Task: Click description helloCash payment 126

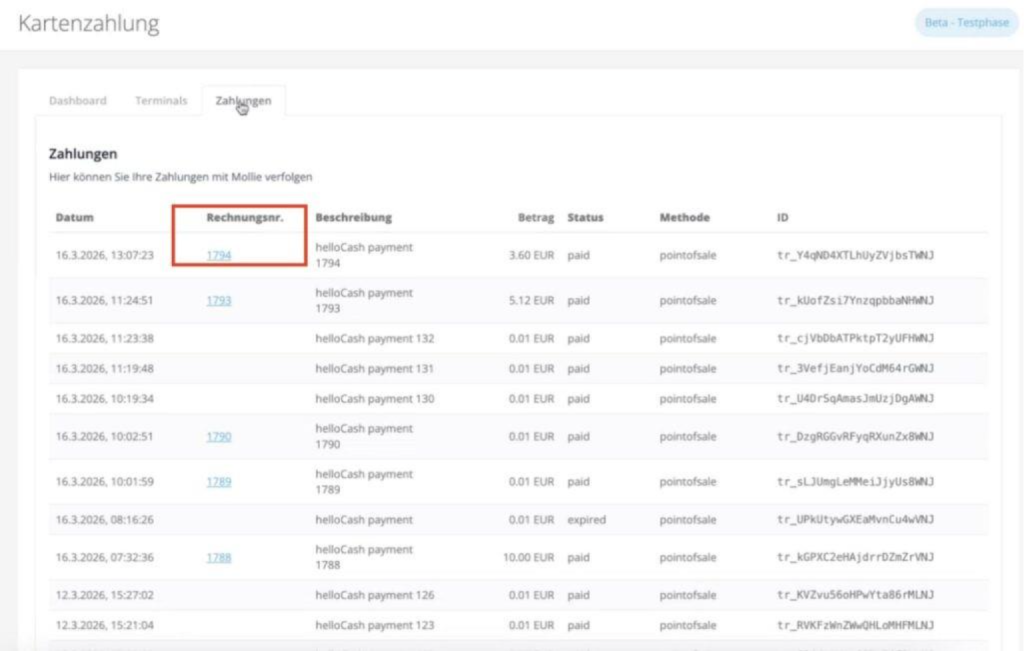Action: click(x=375, y=595)
